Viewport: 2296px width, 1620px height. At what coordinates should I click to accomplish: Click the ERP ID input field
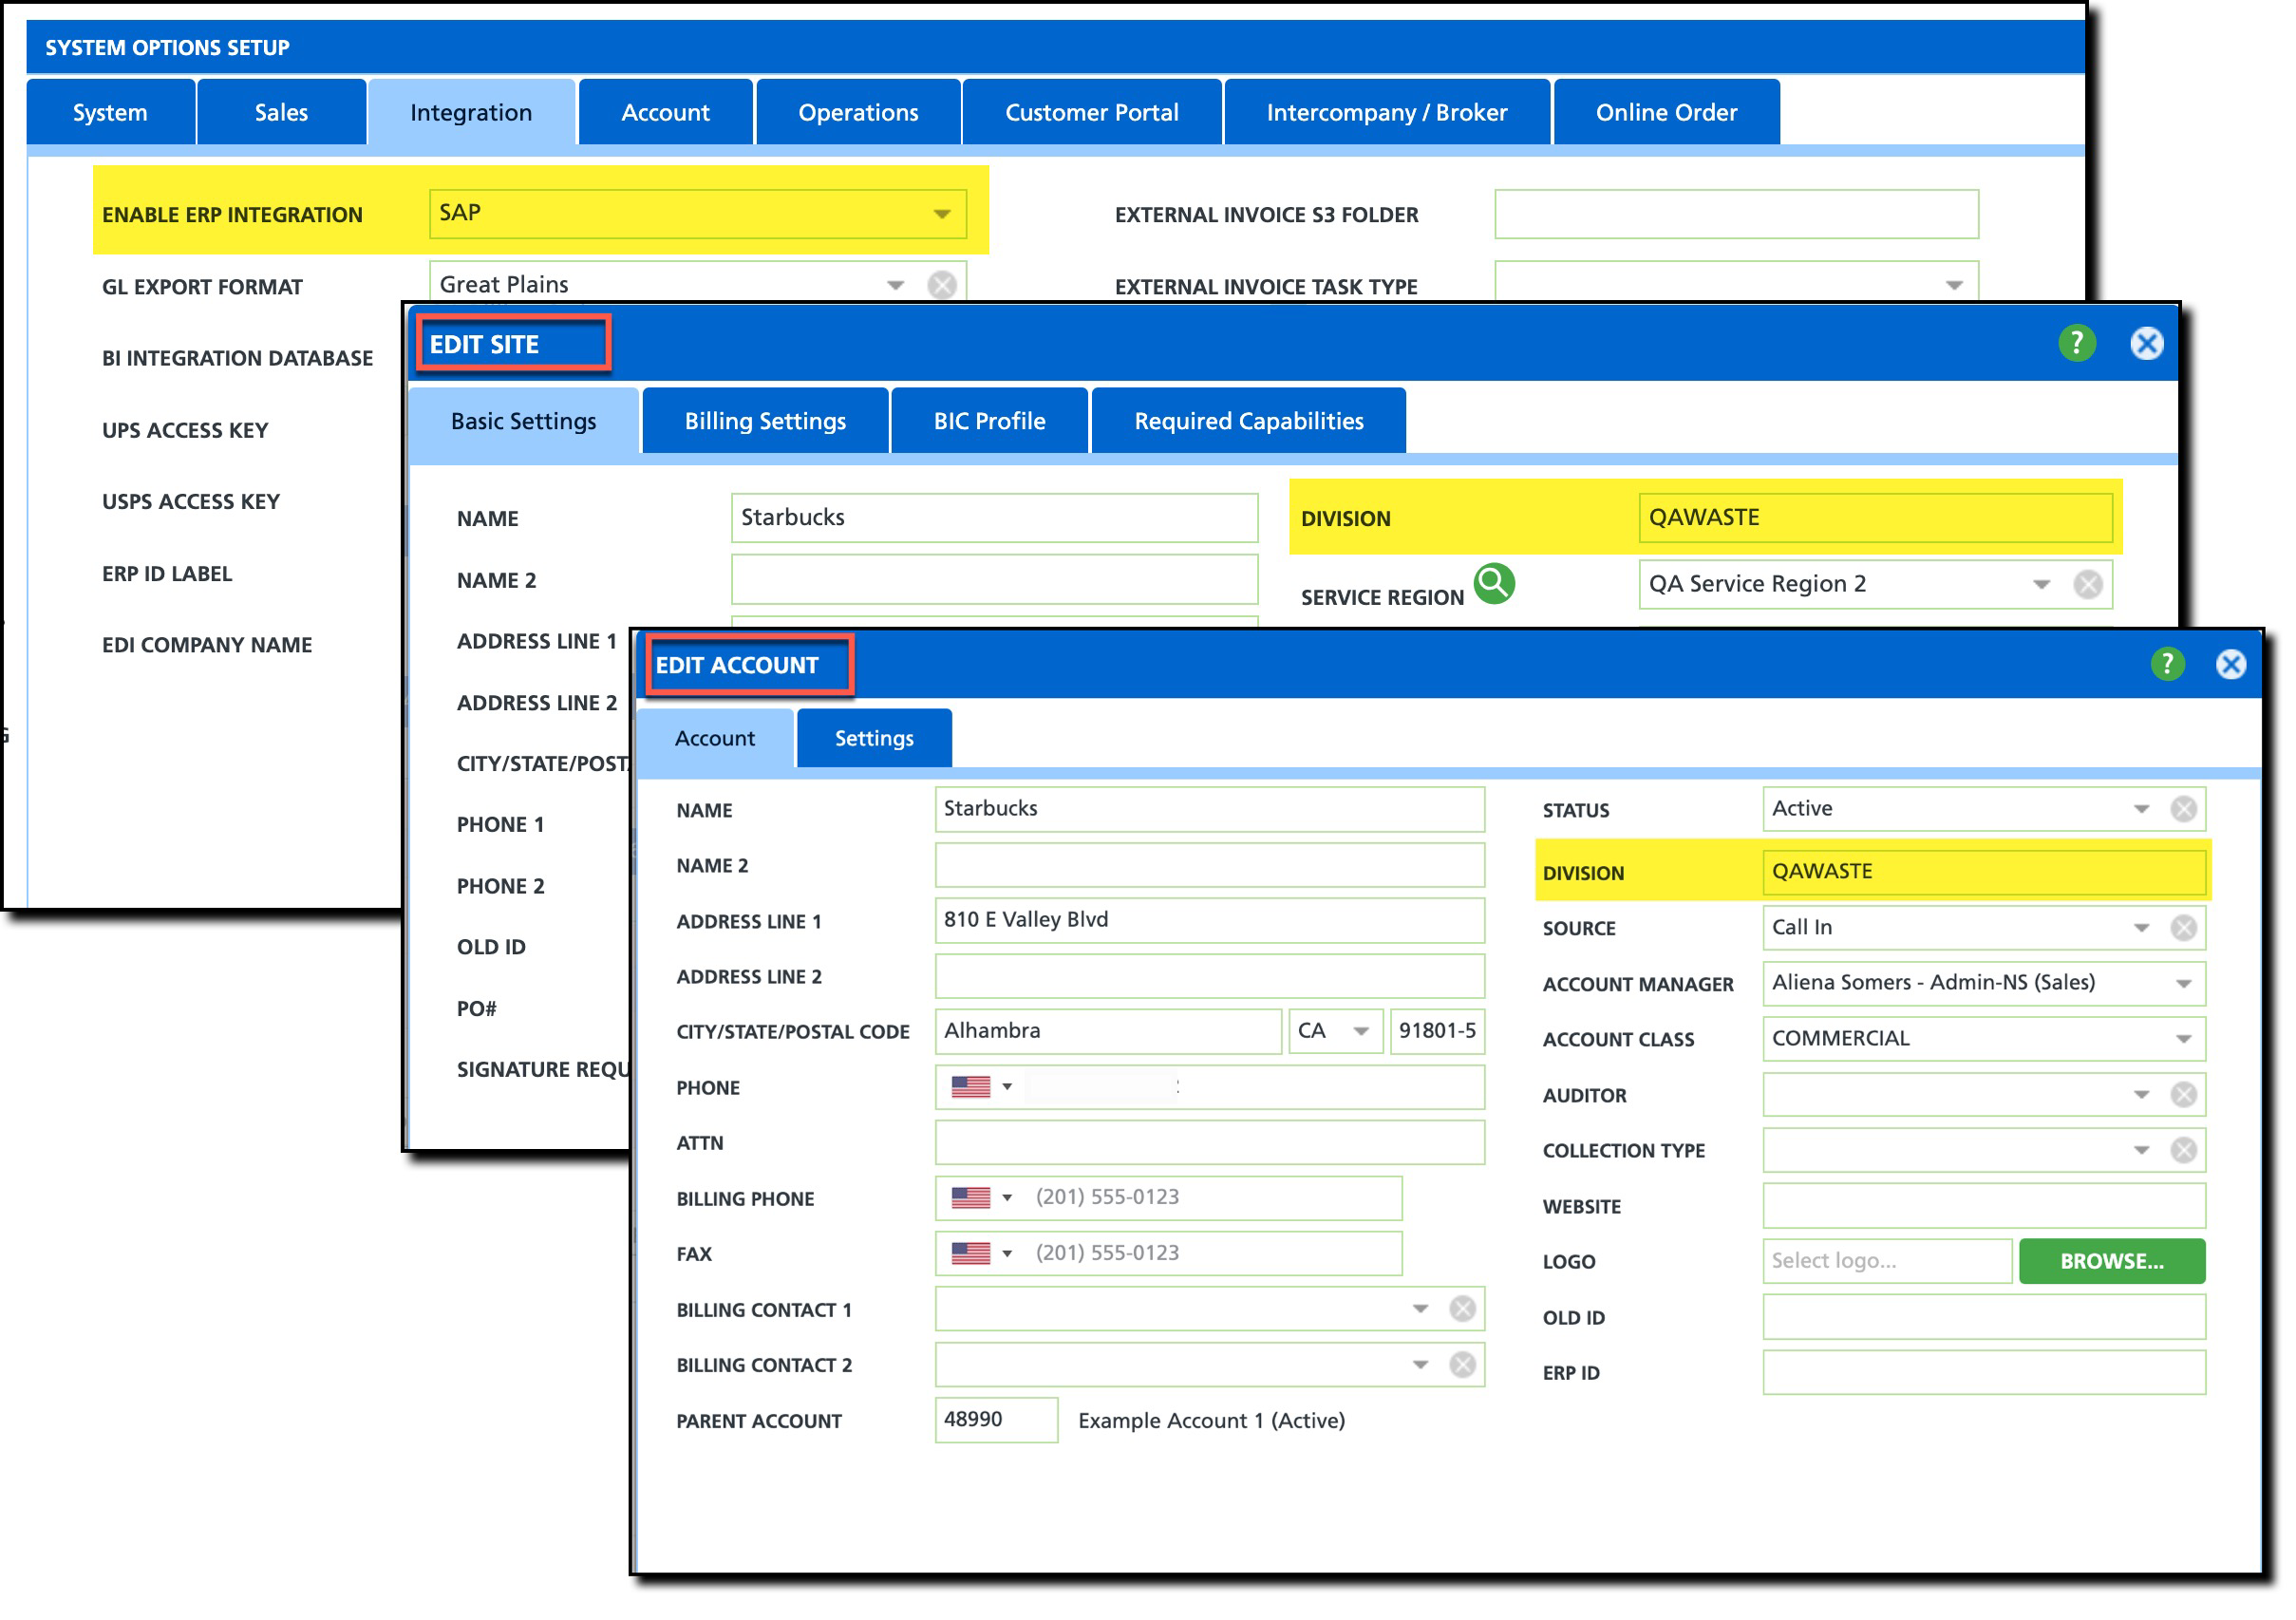(x=1984, y=1375)
